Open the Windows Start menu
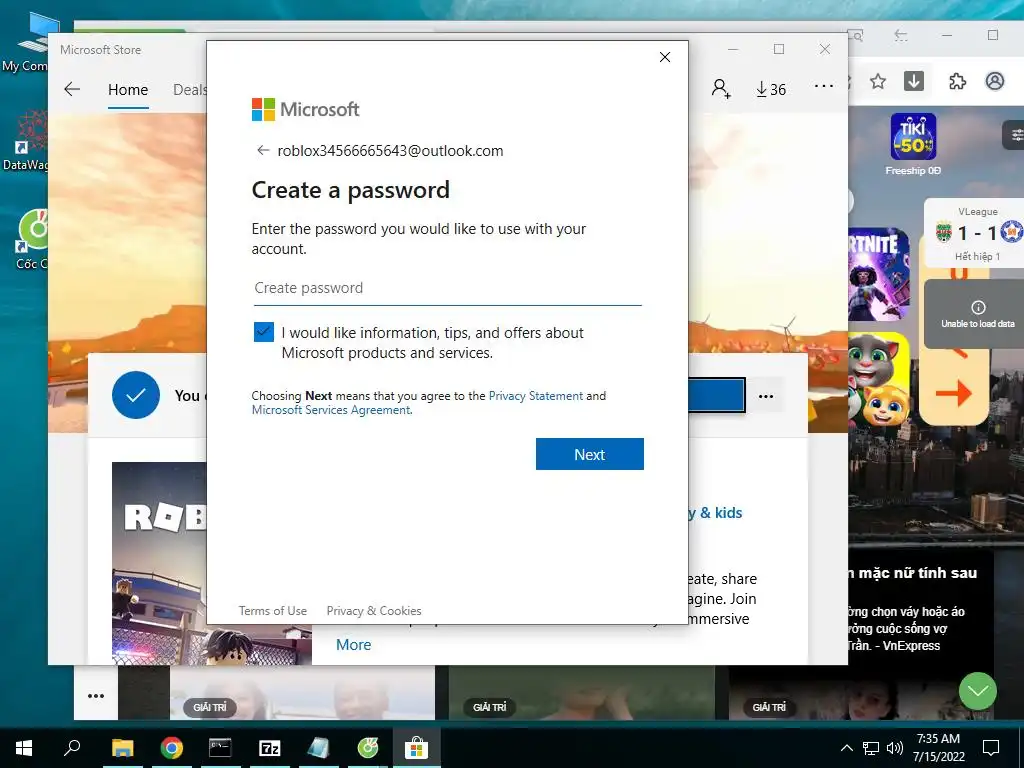1024x768 pixels. [24, 748]
